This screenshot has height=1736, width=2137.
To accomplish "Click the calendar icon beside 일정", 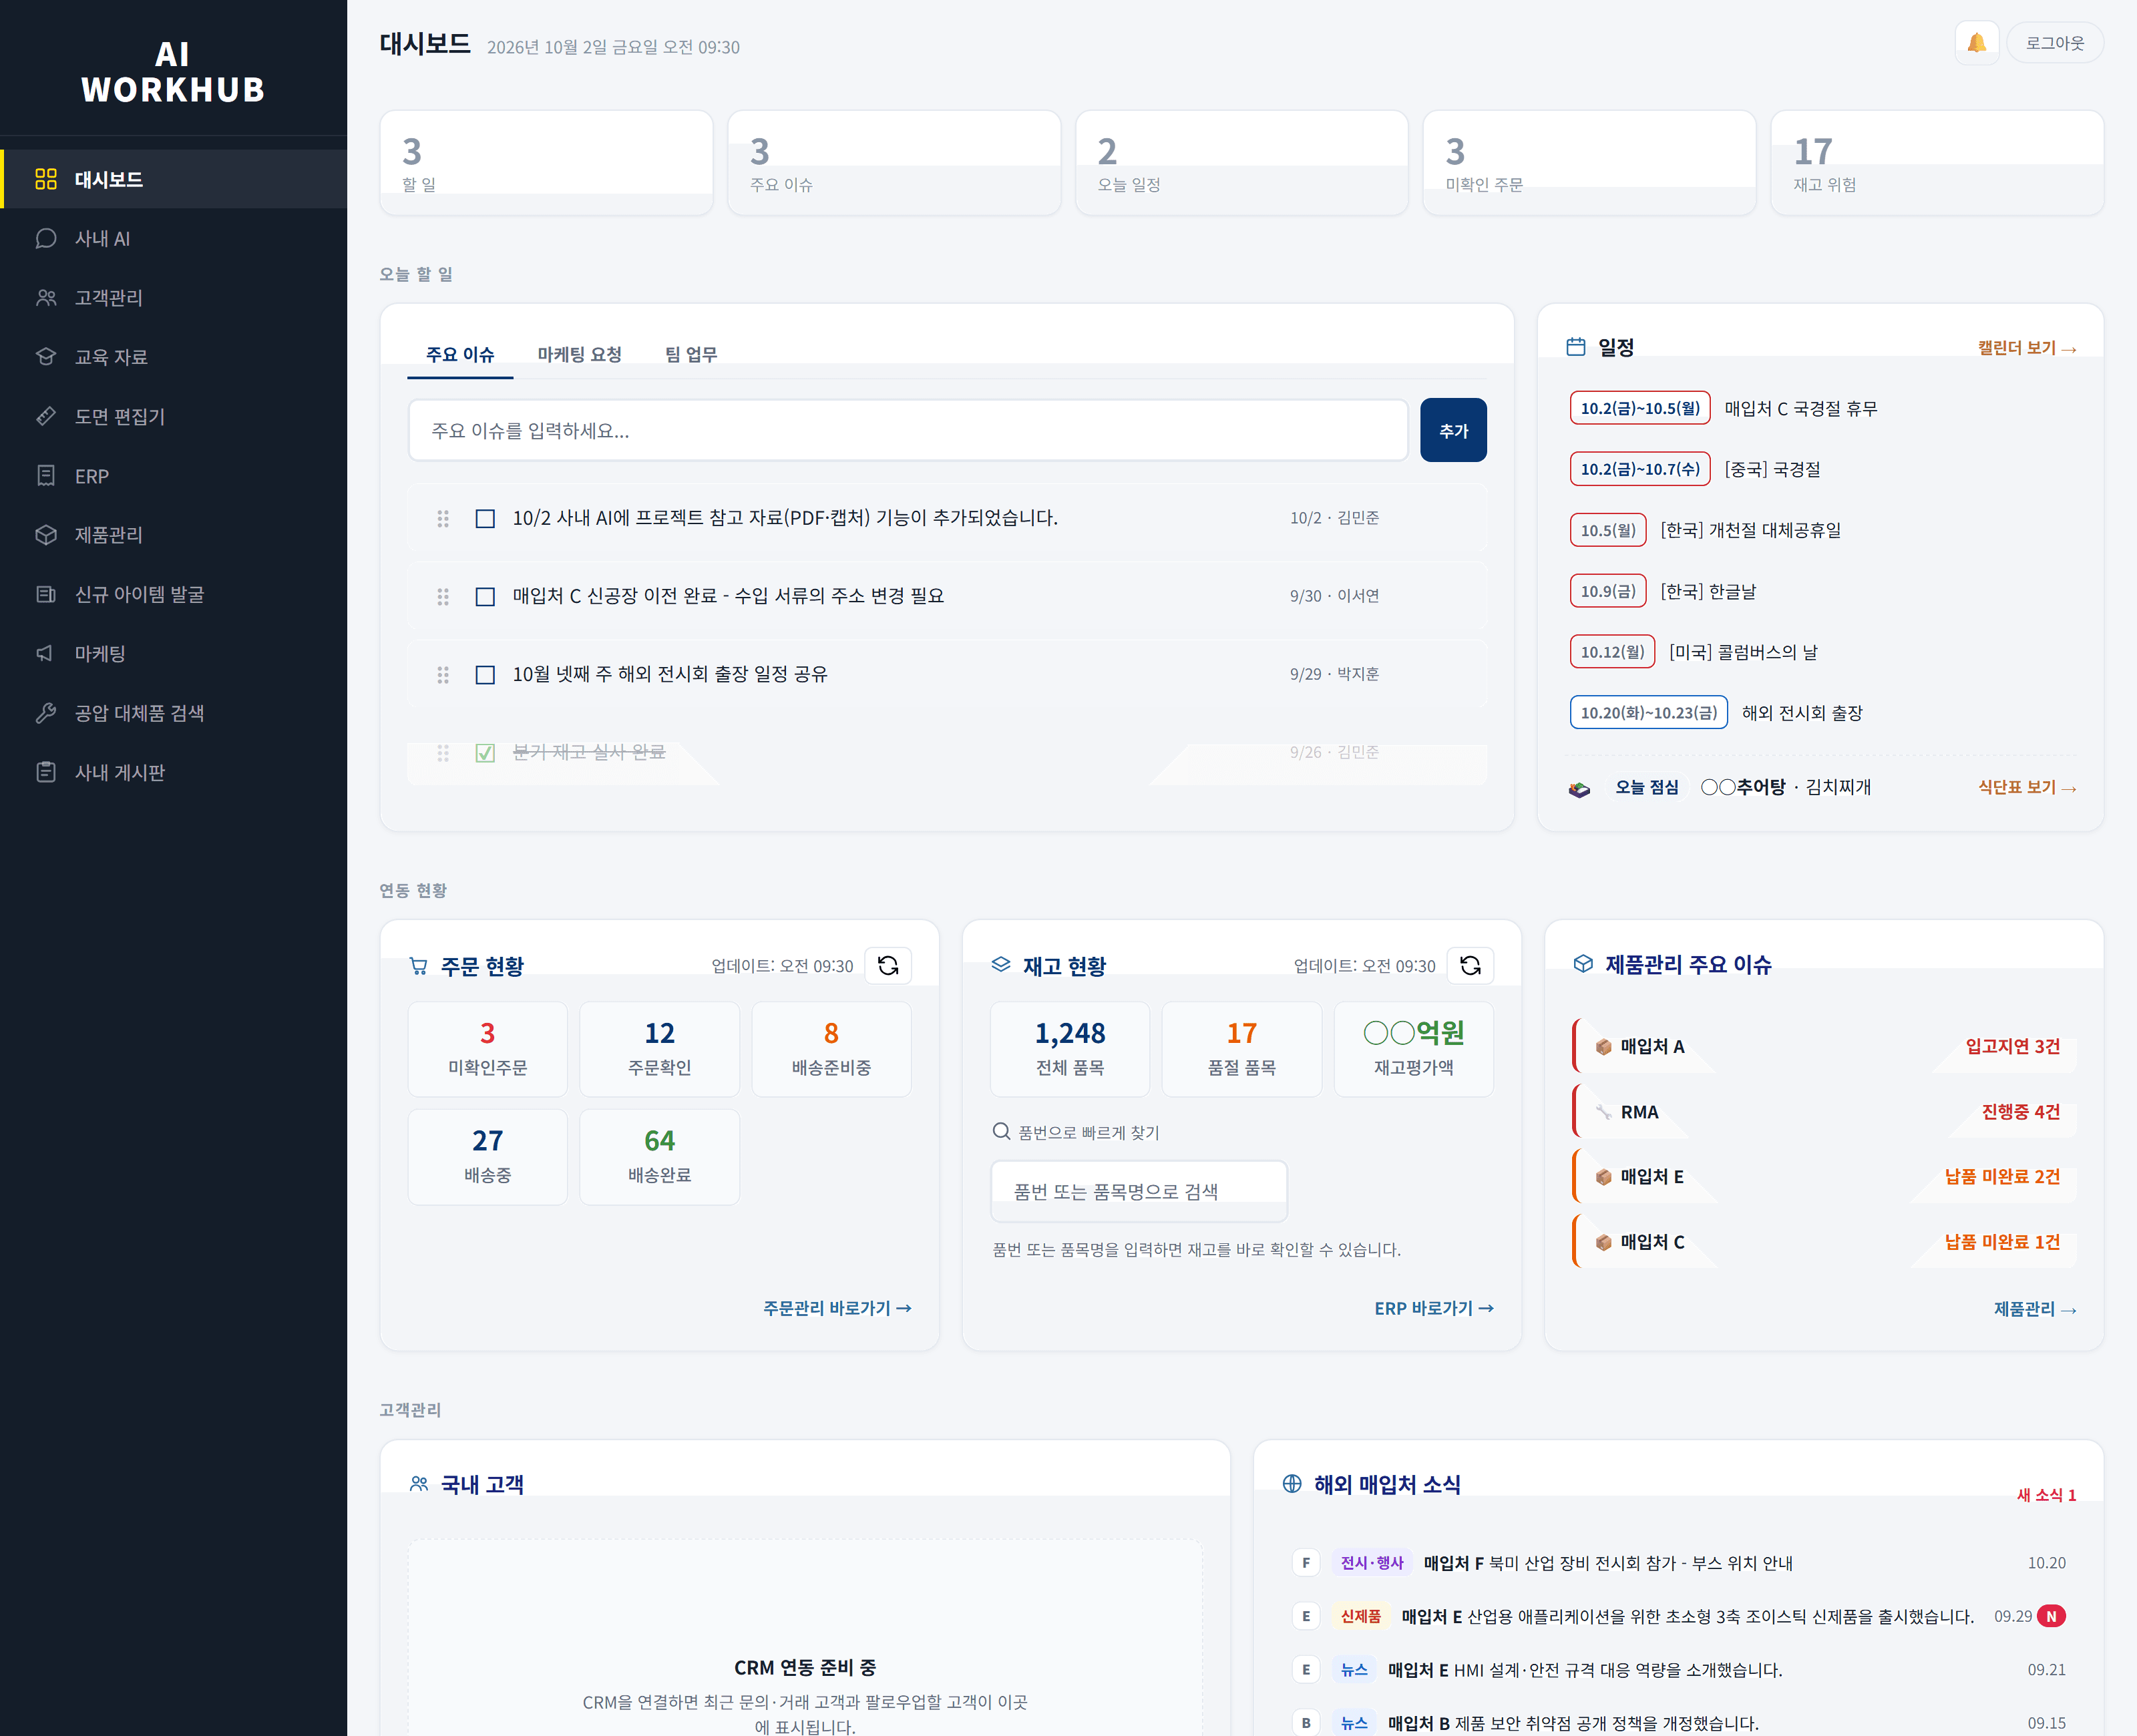I will click(x=1576, y=347).
